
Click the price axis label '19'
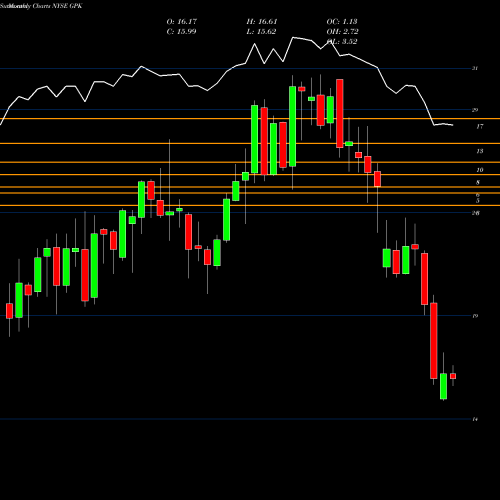475,316
